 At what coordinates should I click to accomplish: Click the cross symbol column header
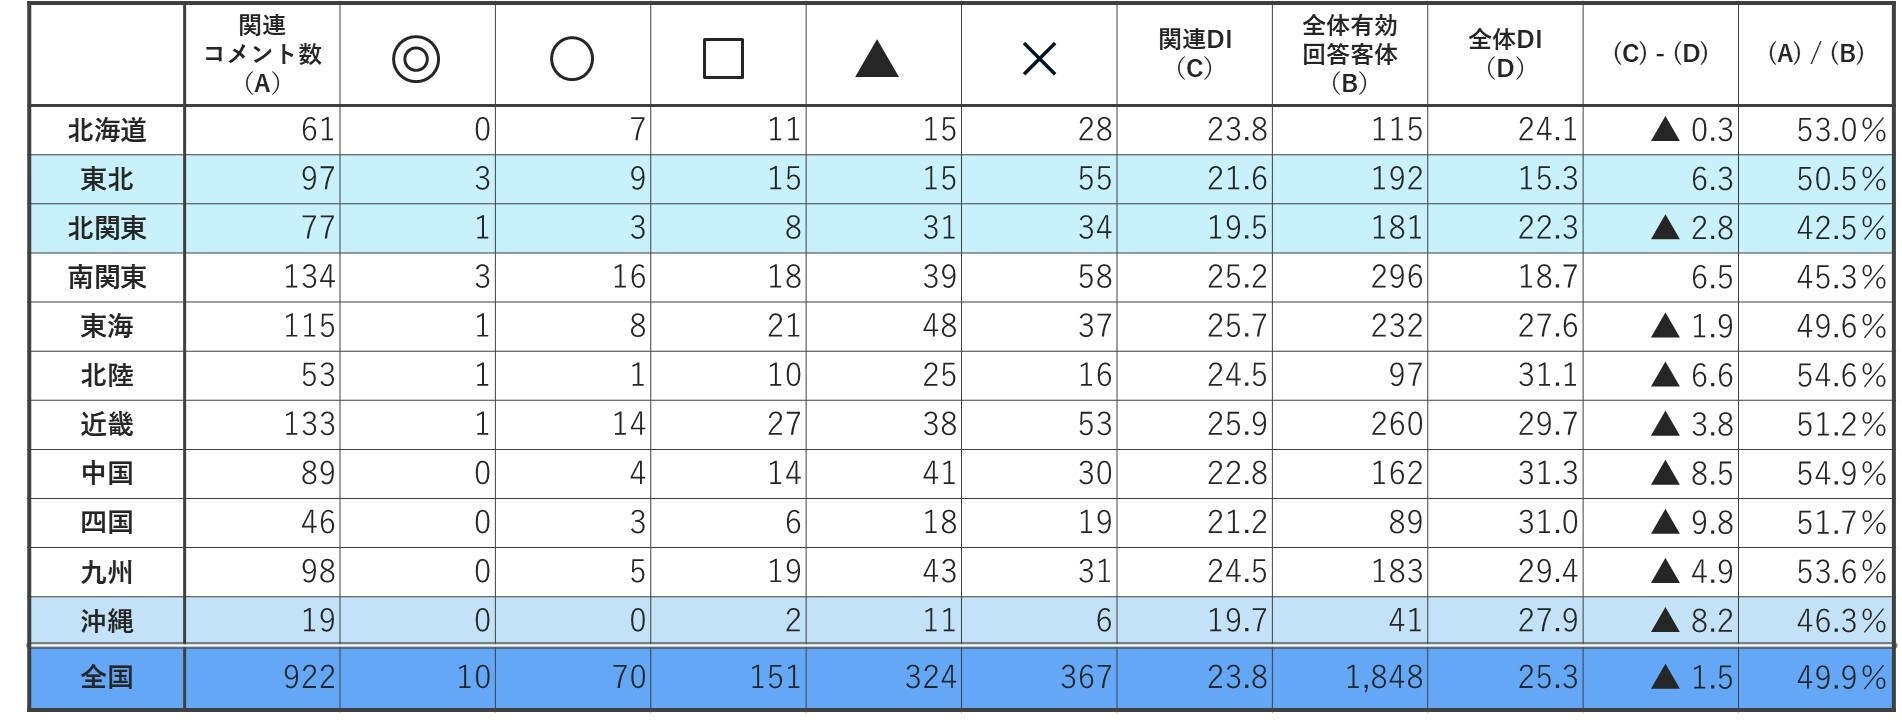tap(1039, 60)
